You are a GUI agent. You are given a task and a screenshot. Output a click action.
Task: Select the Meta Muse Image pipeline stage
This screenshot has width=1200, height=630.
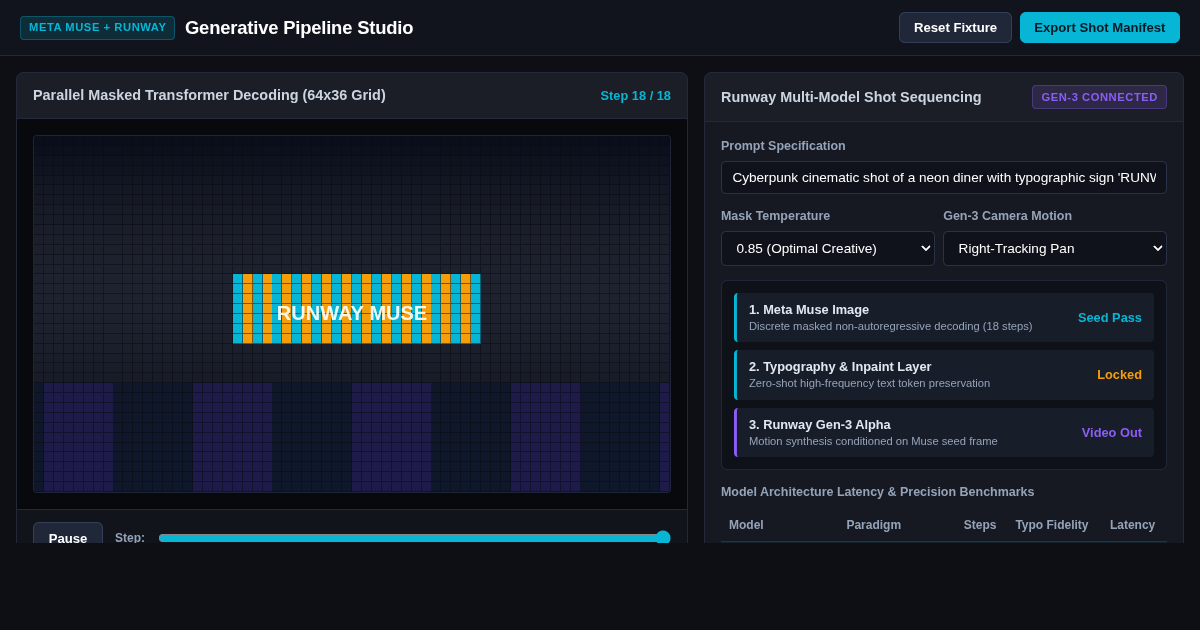(944, 317)
